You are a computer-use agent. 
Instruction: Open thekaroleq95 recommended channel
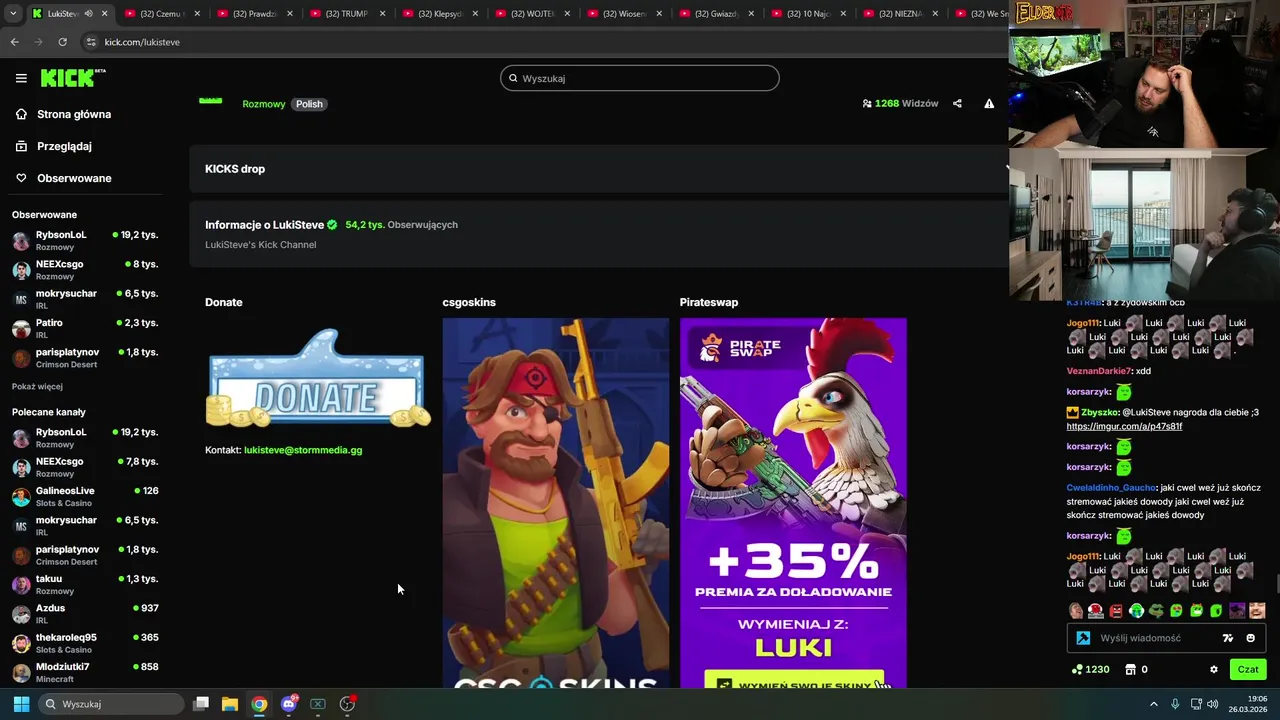point(85,643)
